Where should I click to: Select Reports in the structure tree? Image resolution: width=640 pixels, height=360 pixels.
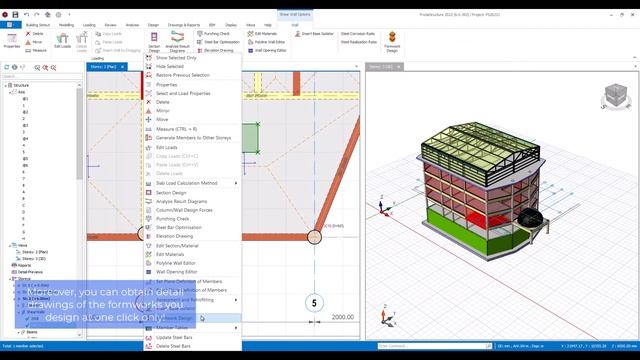24,265
